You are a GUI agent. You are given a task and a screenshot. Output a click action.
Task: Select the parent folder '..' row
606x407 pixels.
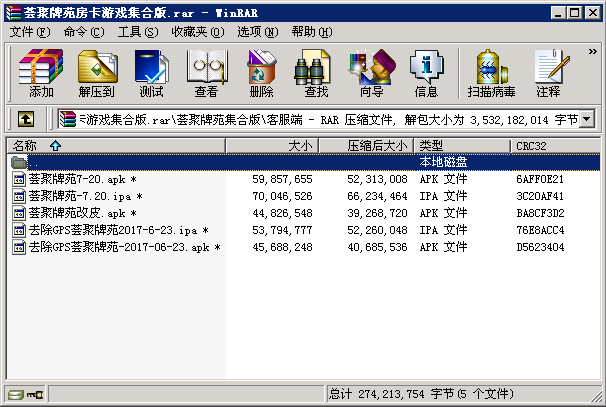coord(35,162)
